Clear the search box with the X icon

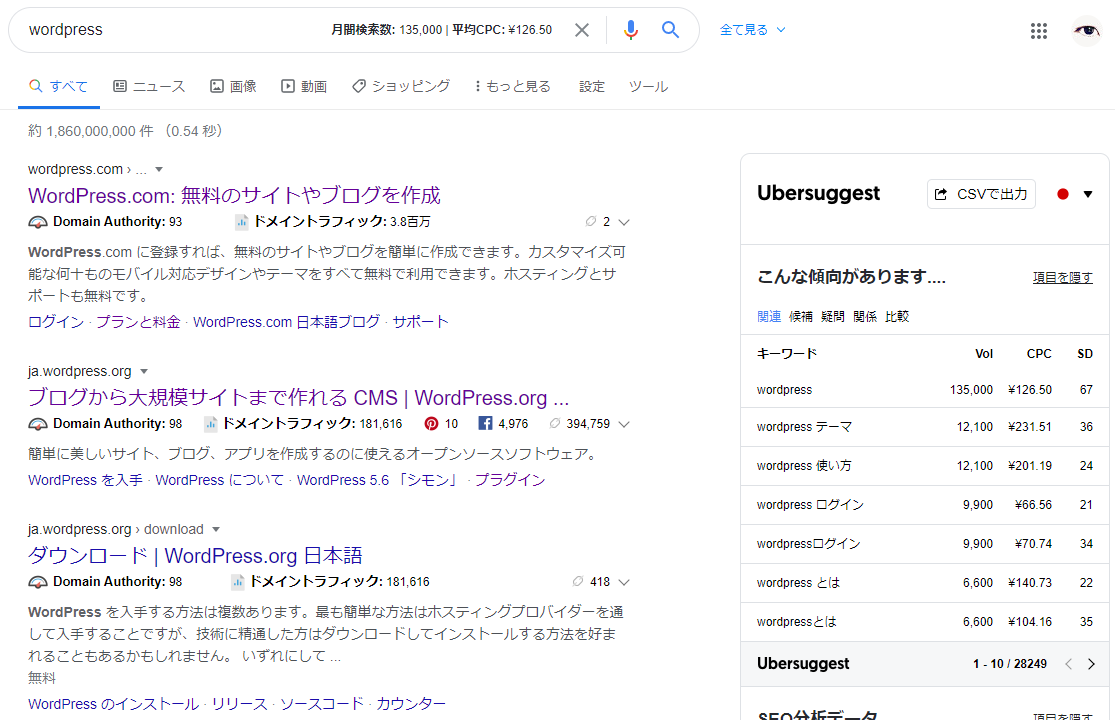(x=582, y=30)
